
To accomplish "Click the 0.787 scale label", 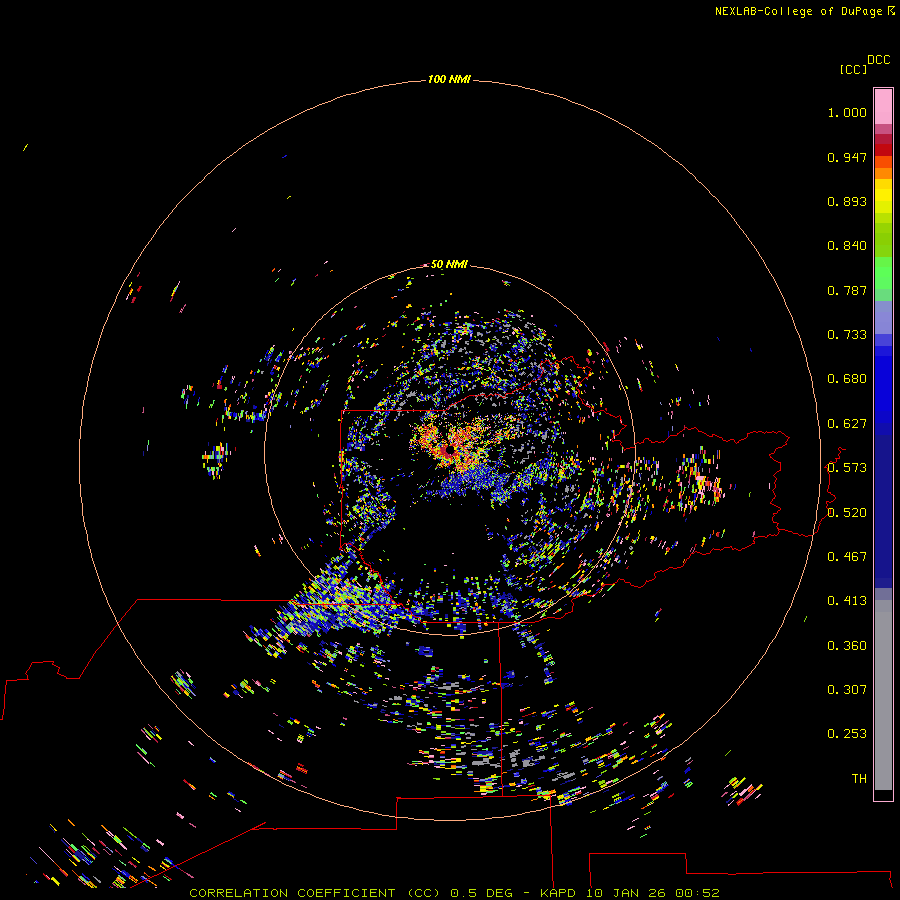I will click(x=847, y=290).
